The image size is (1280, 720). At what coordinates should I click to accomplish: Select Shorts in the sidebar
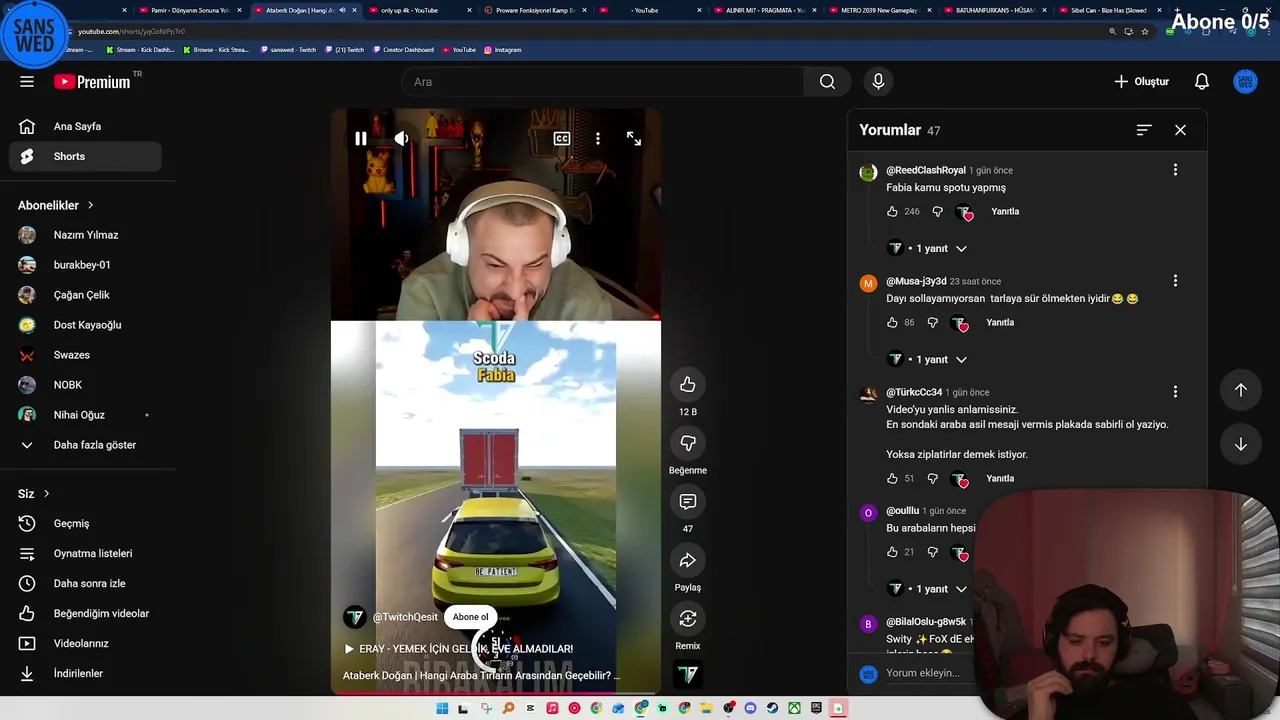point(86,156)
